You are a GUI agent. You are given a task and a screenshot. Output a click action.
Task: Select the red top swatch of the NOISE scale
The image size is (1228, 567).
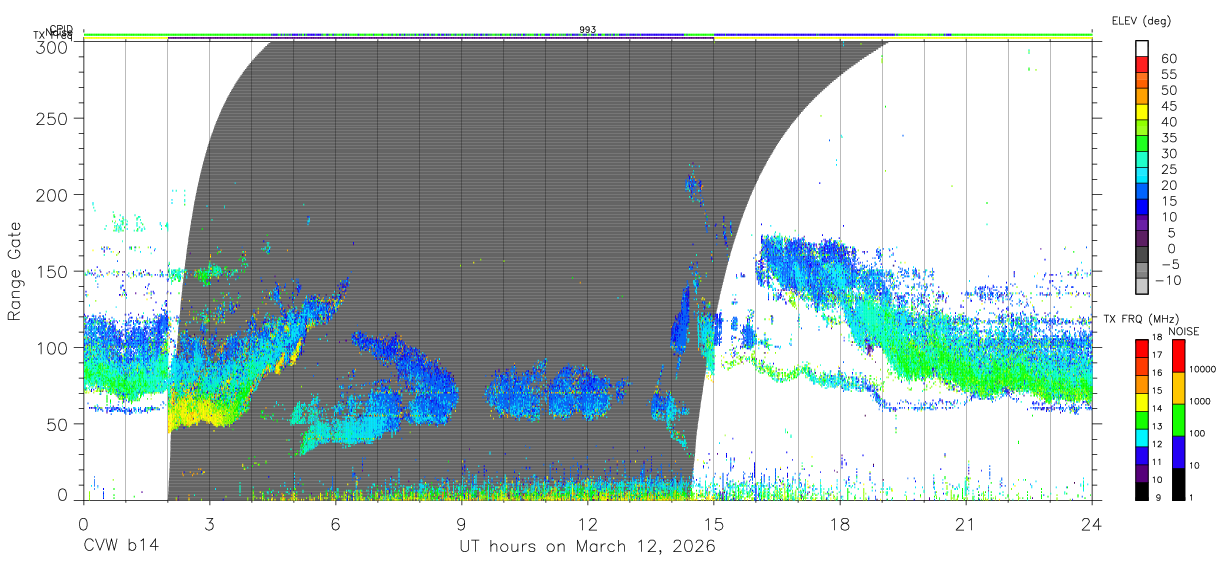pyautogui.click(x=1178, y=355)
